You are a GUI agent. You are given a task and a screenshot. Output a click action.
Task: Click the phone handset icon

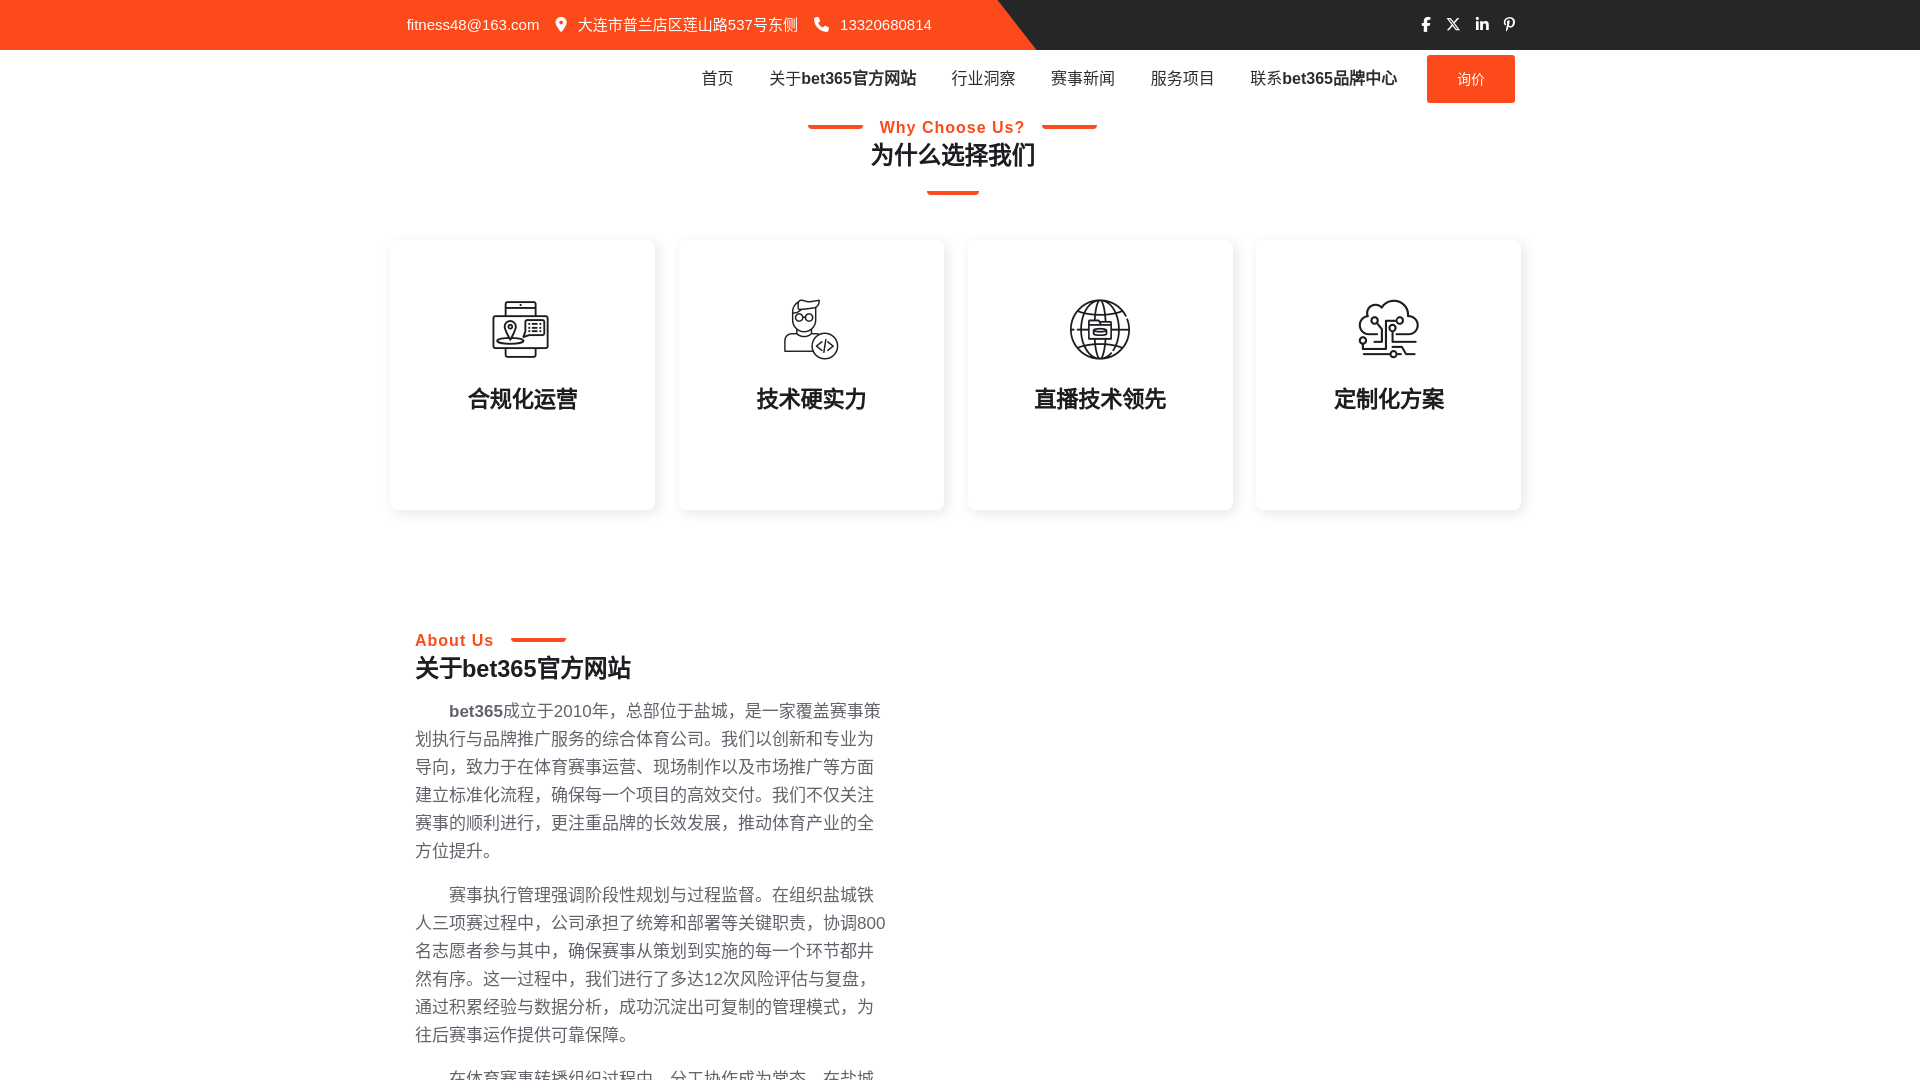tap(822, 25)
